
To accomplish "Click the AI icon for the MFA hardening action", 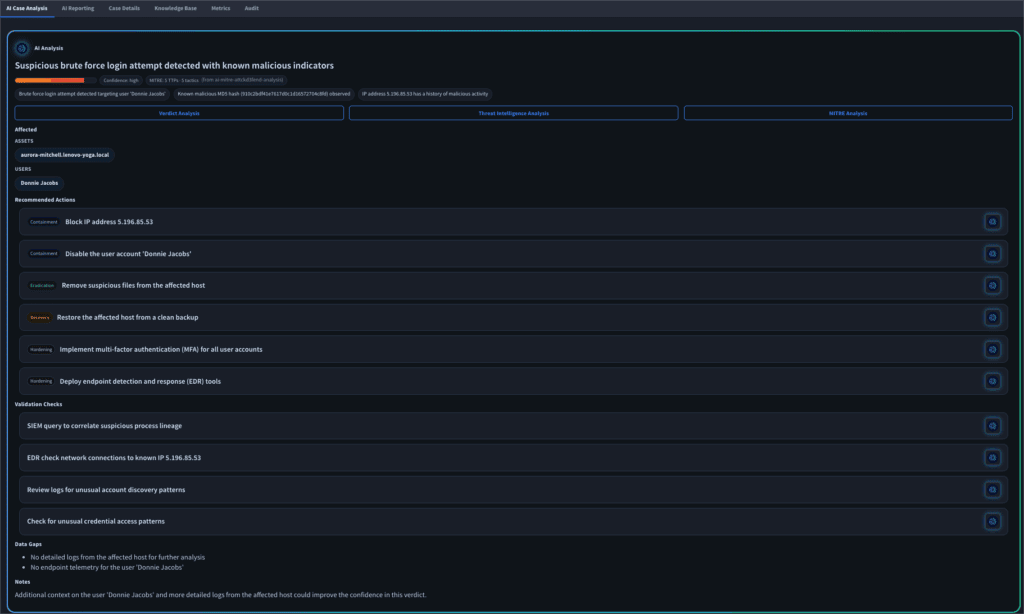I will click(x=992, y=349).
